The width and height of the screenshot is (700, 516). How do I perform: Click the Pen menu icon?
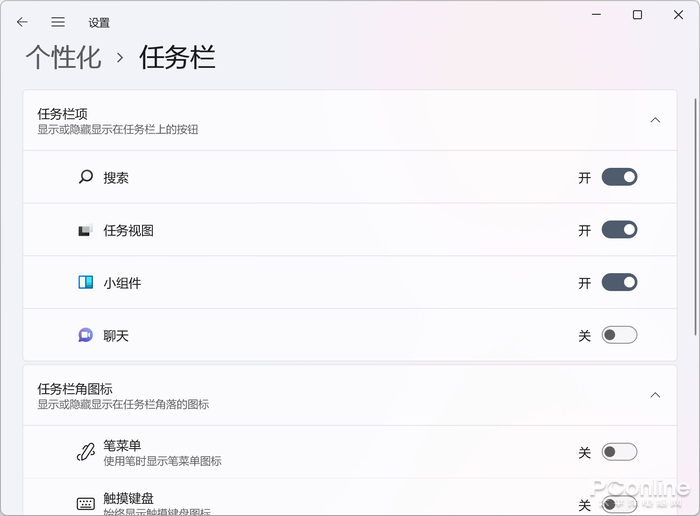point(86,452)
